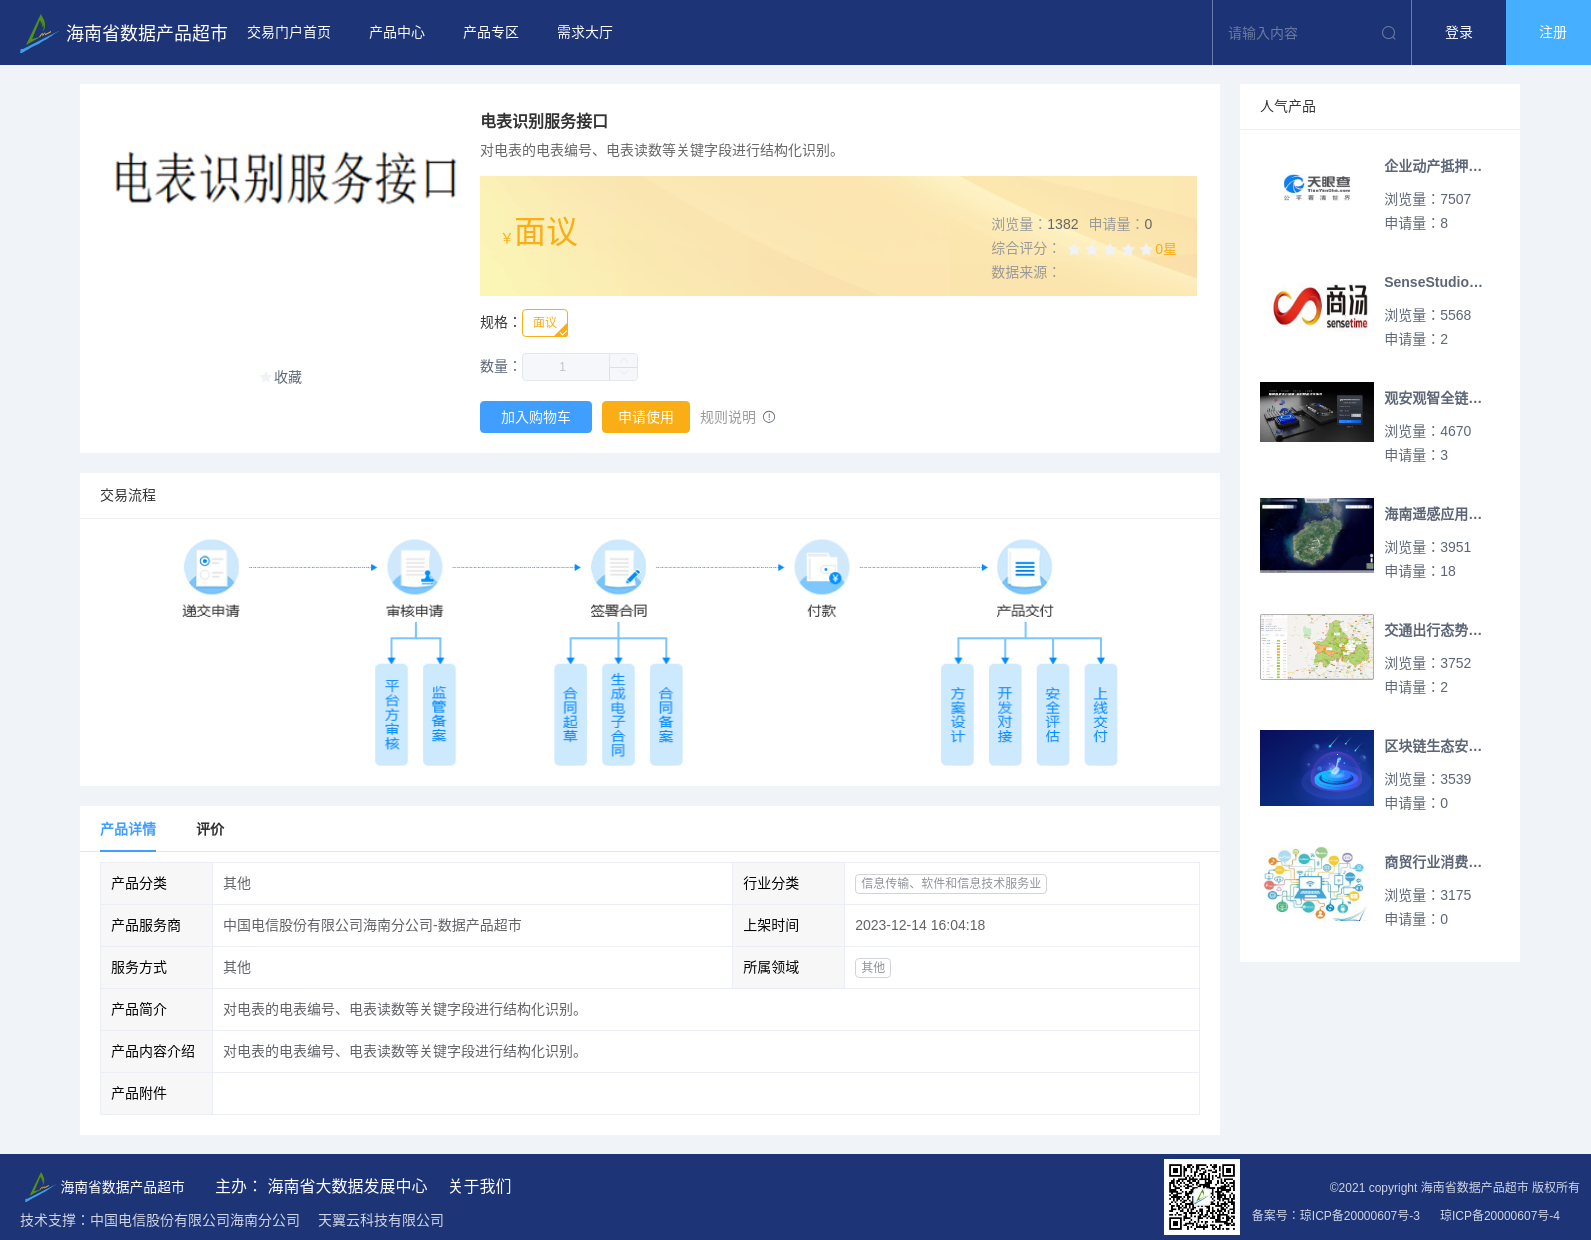
Task: Open the 海南遥感应用 map thumbnail
Action: click(x=1317, y=535)
